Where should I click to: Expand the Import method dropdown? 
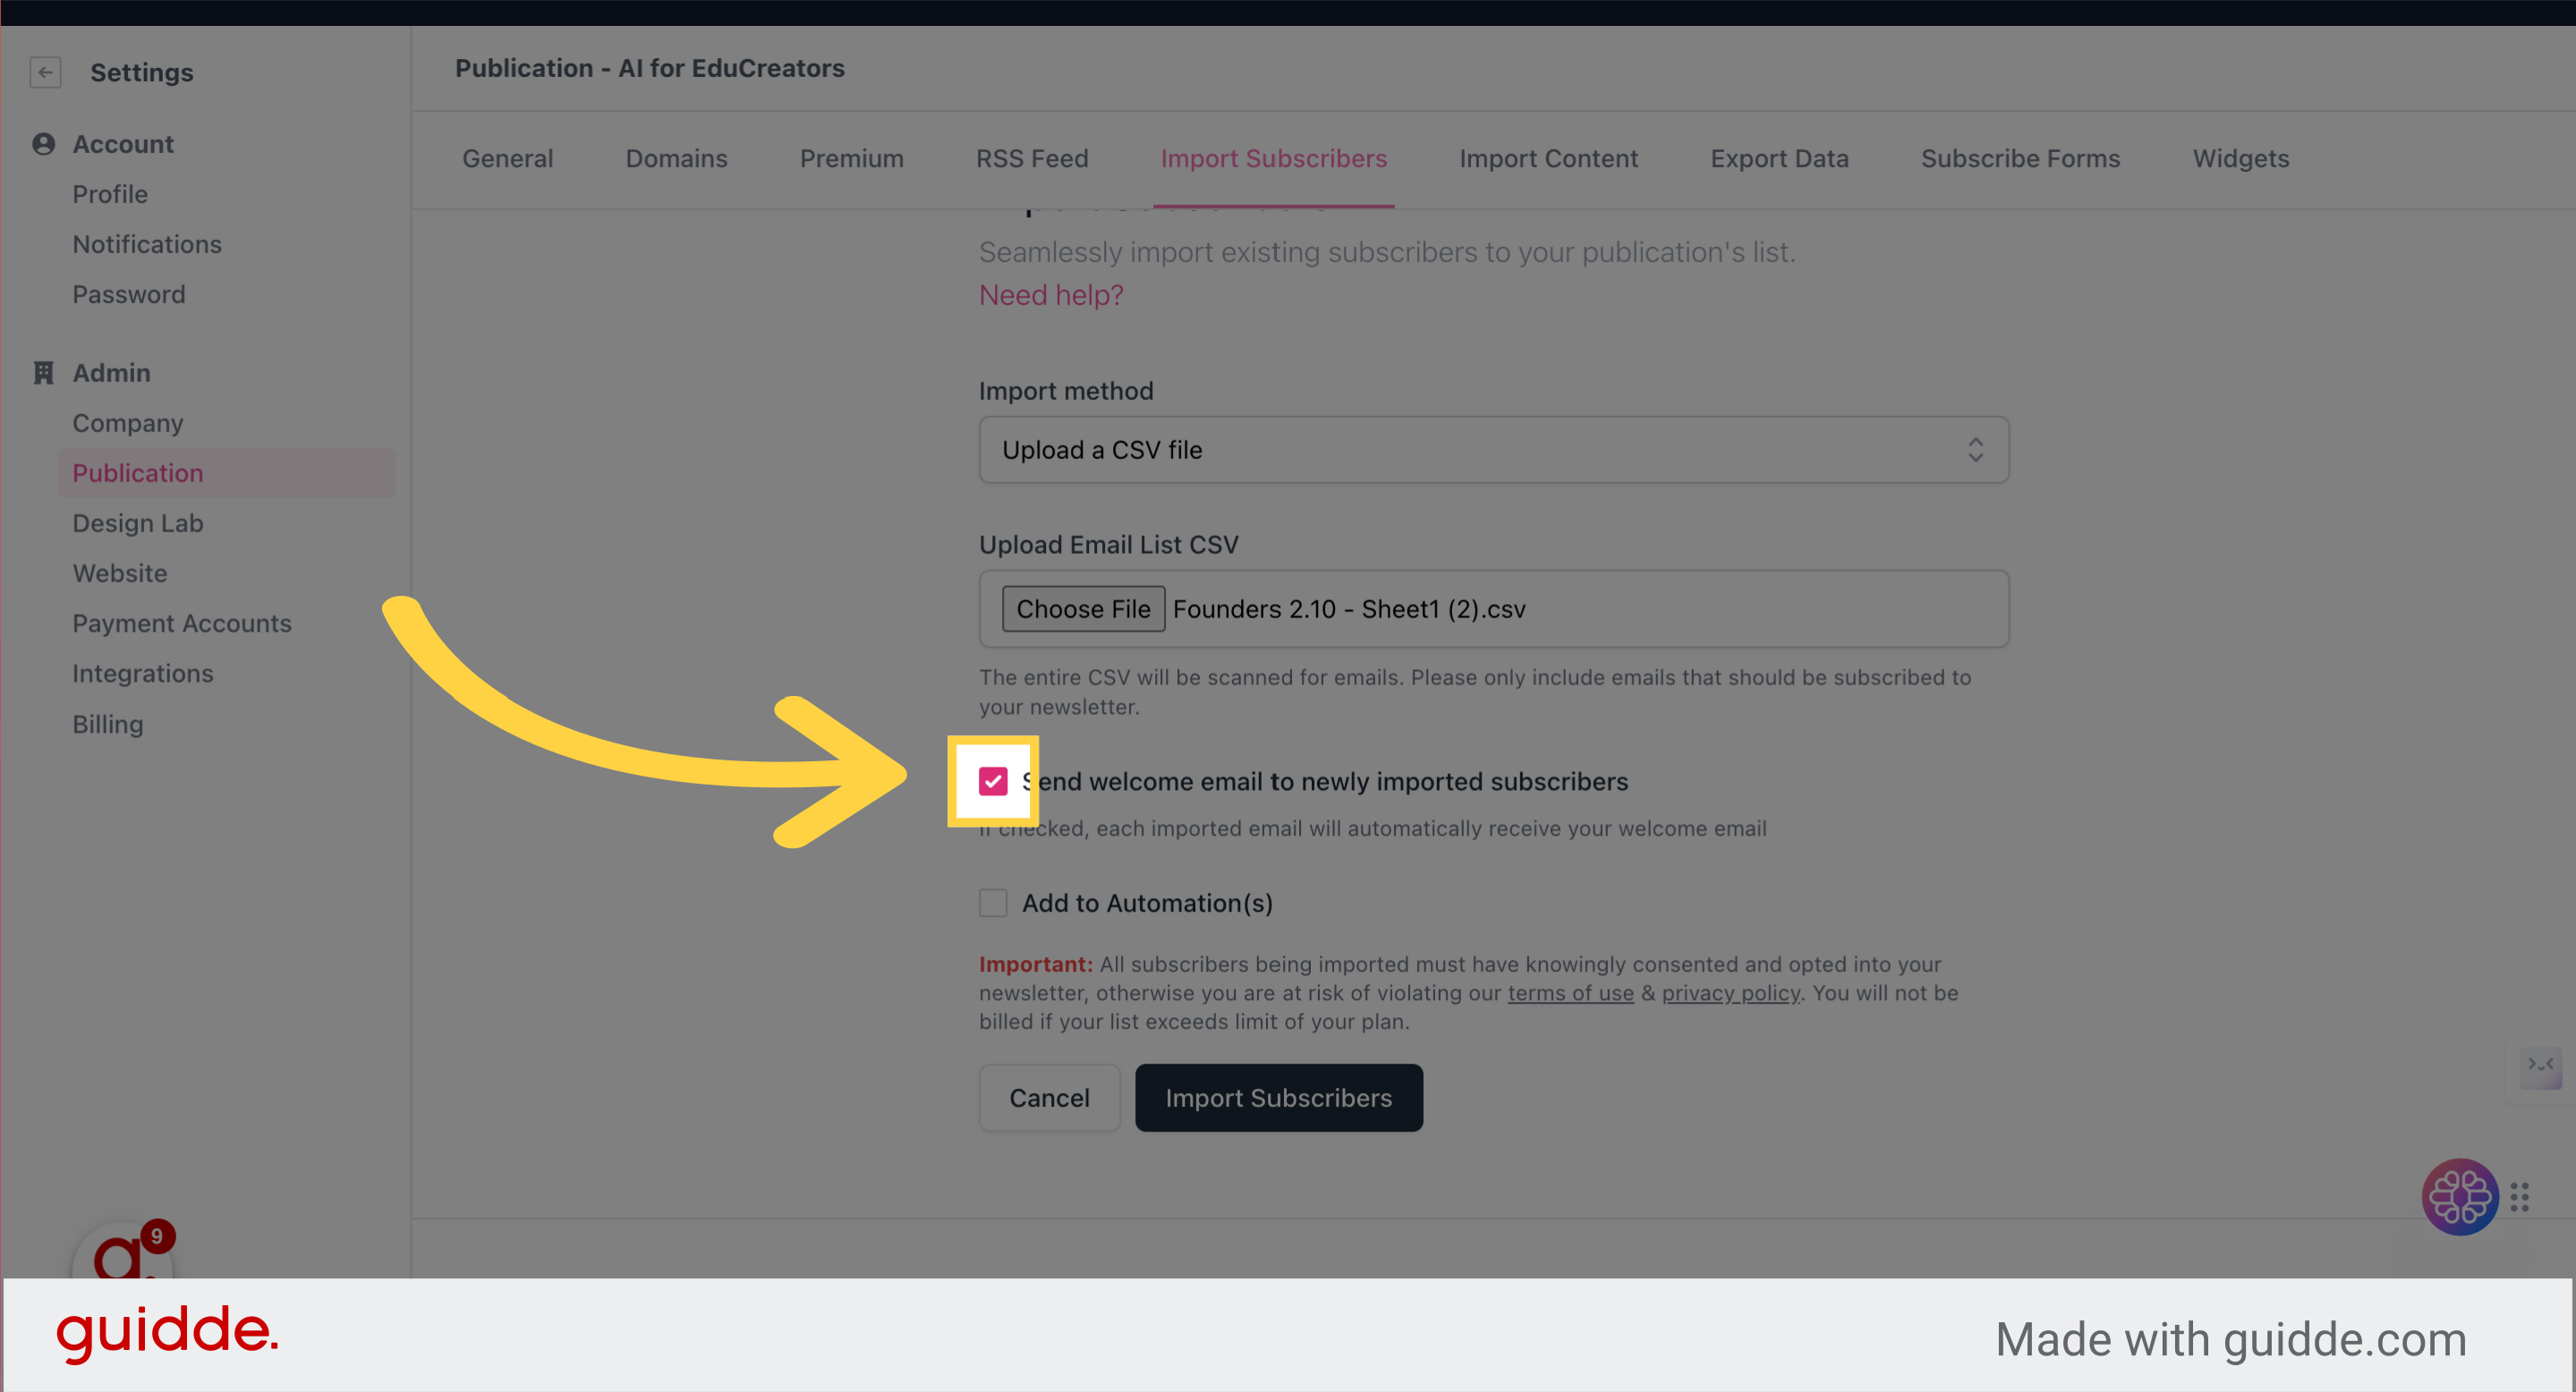tap(1493, 450)
